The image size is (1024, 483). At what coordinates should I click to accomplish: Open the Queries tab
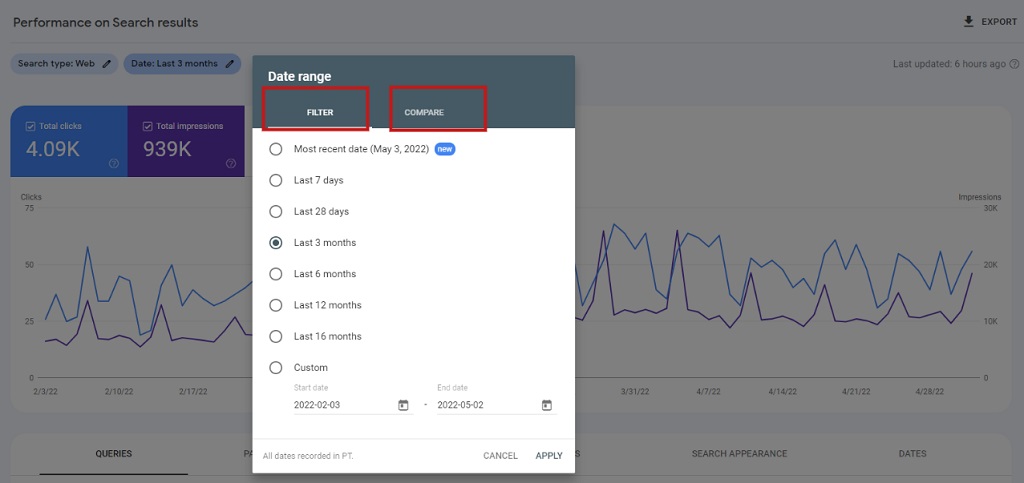pos(114,454)
